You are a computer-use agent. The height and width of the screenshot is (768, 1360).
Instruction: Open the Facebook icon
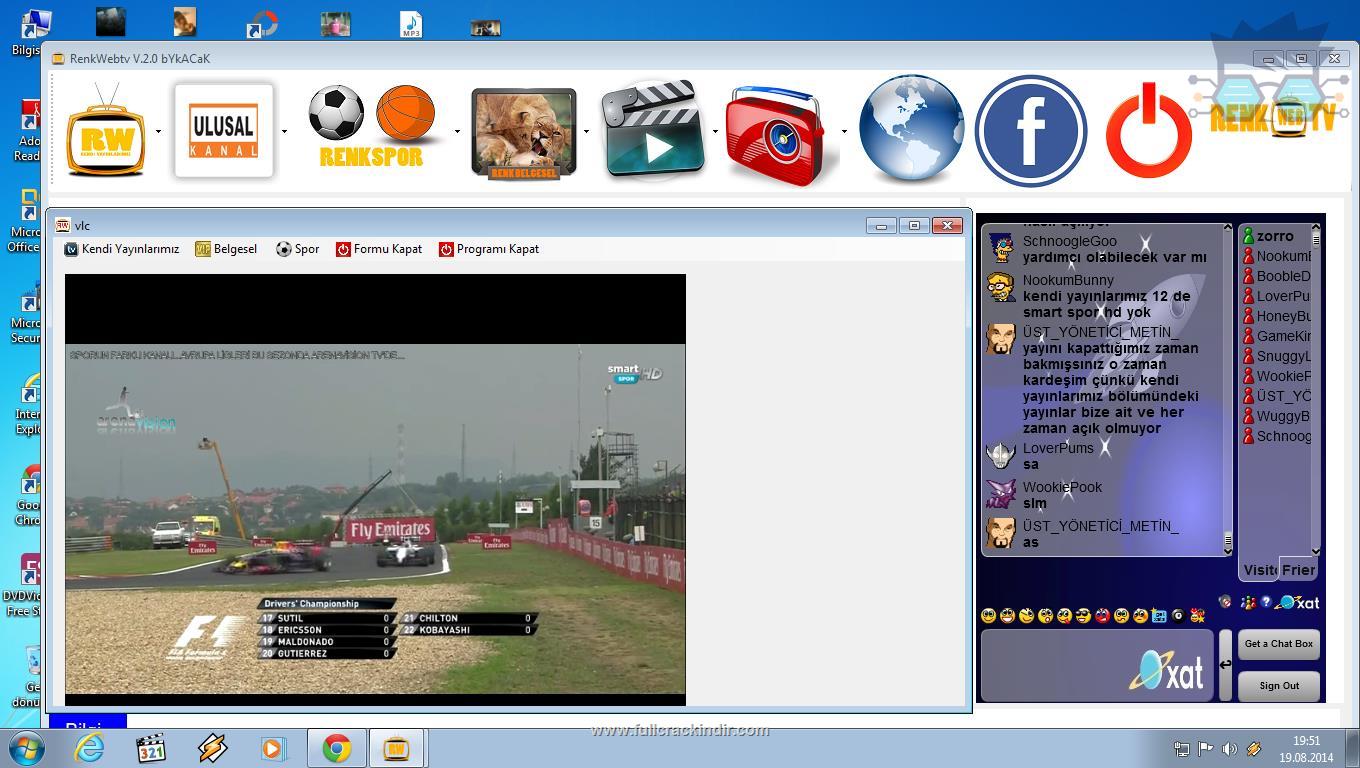pyautogui.click(x=1031, y=131)
